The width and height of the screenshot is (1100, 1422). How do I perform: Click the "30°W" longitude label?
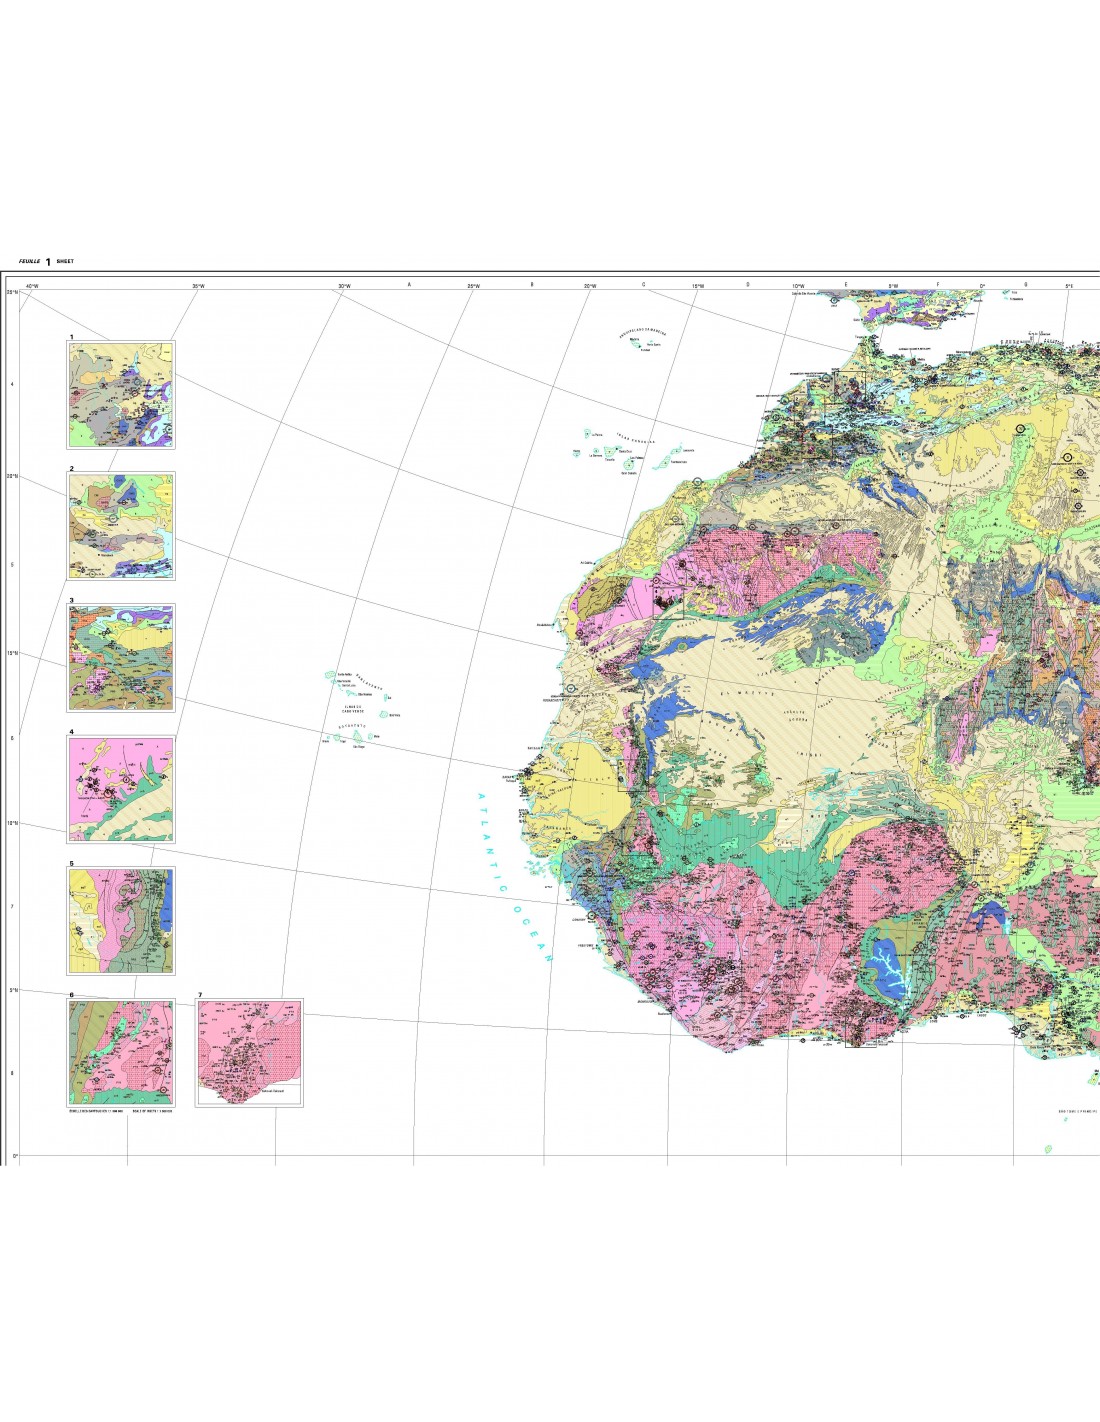pos(344,287)
